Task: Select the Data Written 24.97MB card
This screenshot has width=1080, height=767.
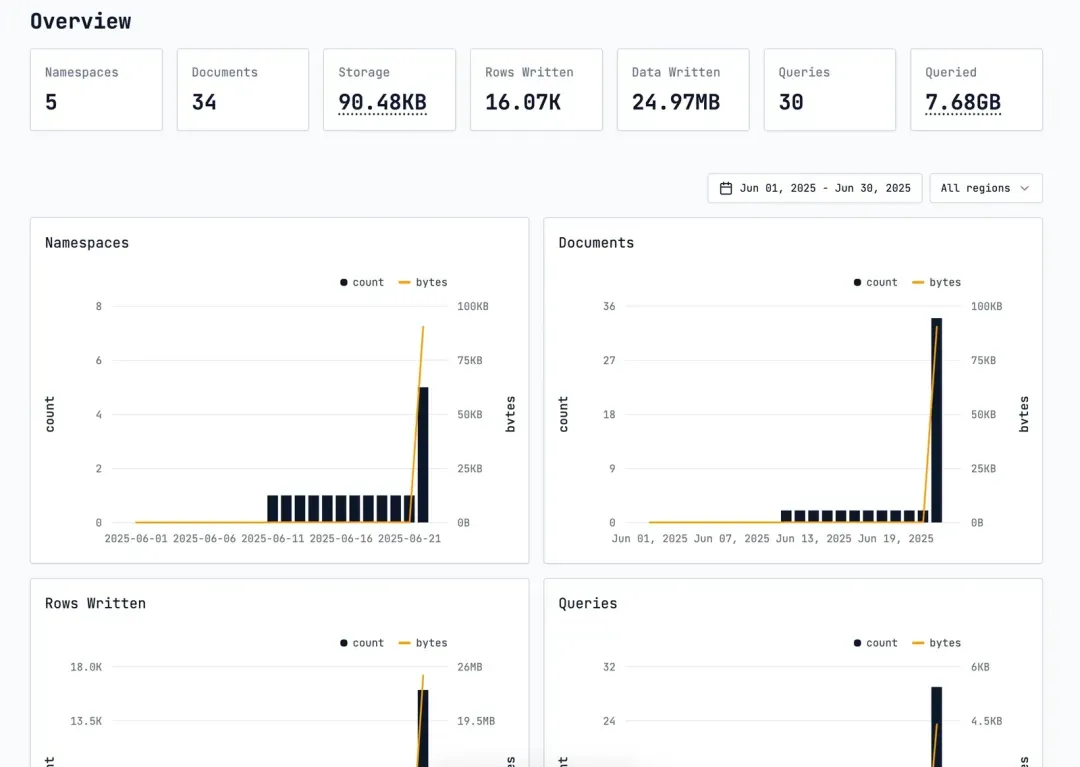Action: [683, 90]
